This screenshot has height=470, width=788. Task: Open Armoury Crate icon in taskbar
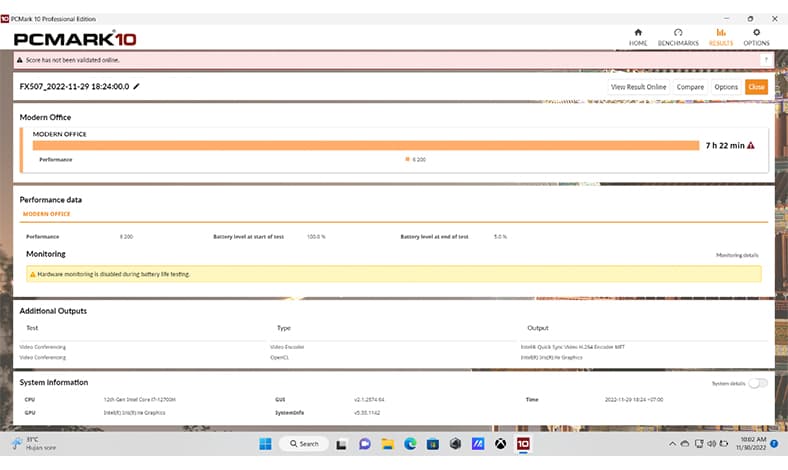pos(455,444)
